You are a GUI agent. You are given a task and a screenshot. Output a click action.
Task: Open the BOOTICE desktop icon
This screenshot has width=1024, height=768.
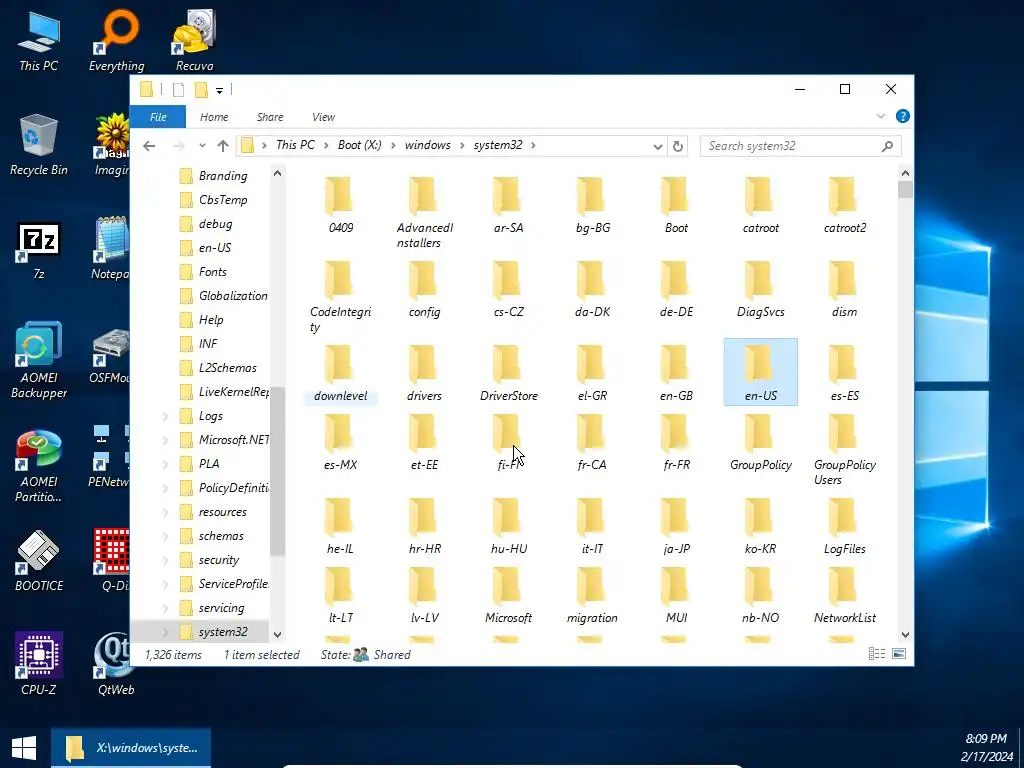point(39,562)
